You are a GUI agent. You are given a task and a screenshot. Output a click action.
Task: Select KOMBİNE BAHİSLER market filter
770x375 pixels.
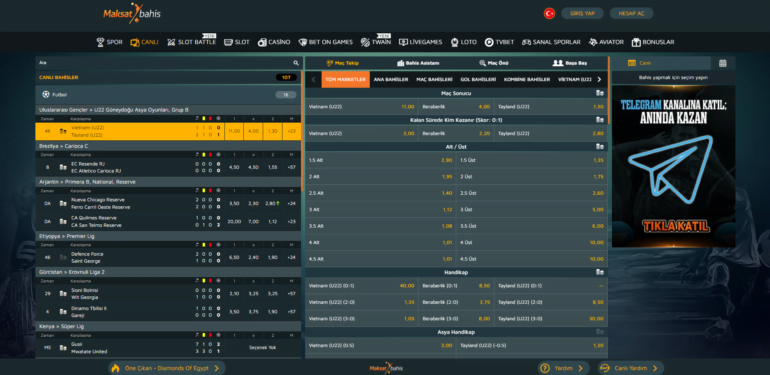527,80
